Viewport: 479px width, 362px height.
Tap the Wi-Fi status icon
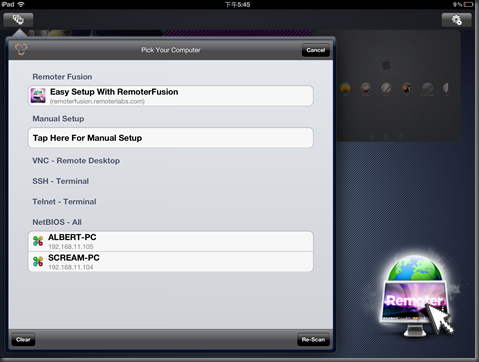[x=21, y=4]
